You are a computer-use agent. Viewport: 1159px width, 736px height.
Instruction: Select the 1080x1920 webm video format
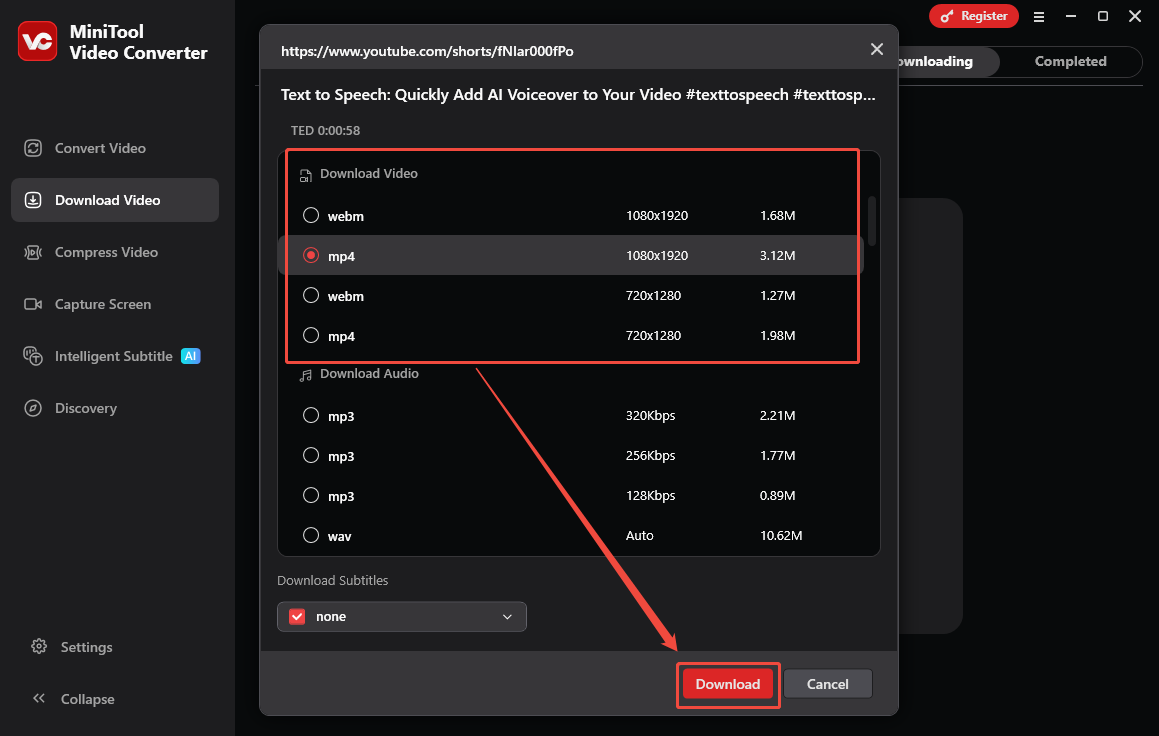click(x=311, y=215)
